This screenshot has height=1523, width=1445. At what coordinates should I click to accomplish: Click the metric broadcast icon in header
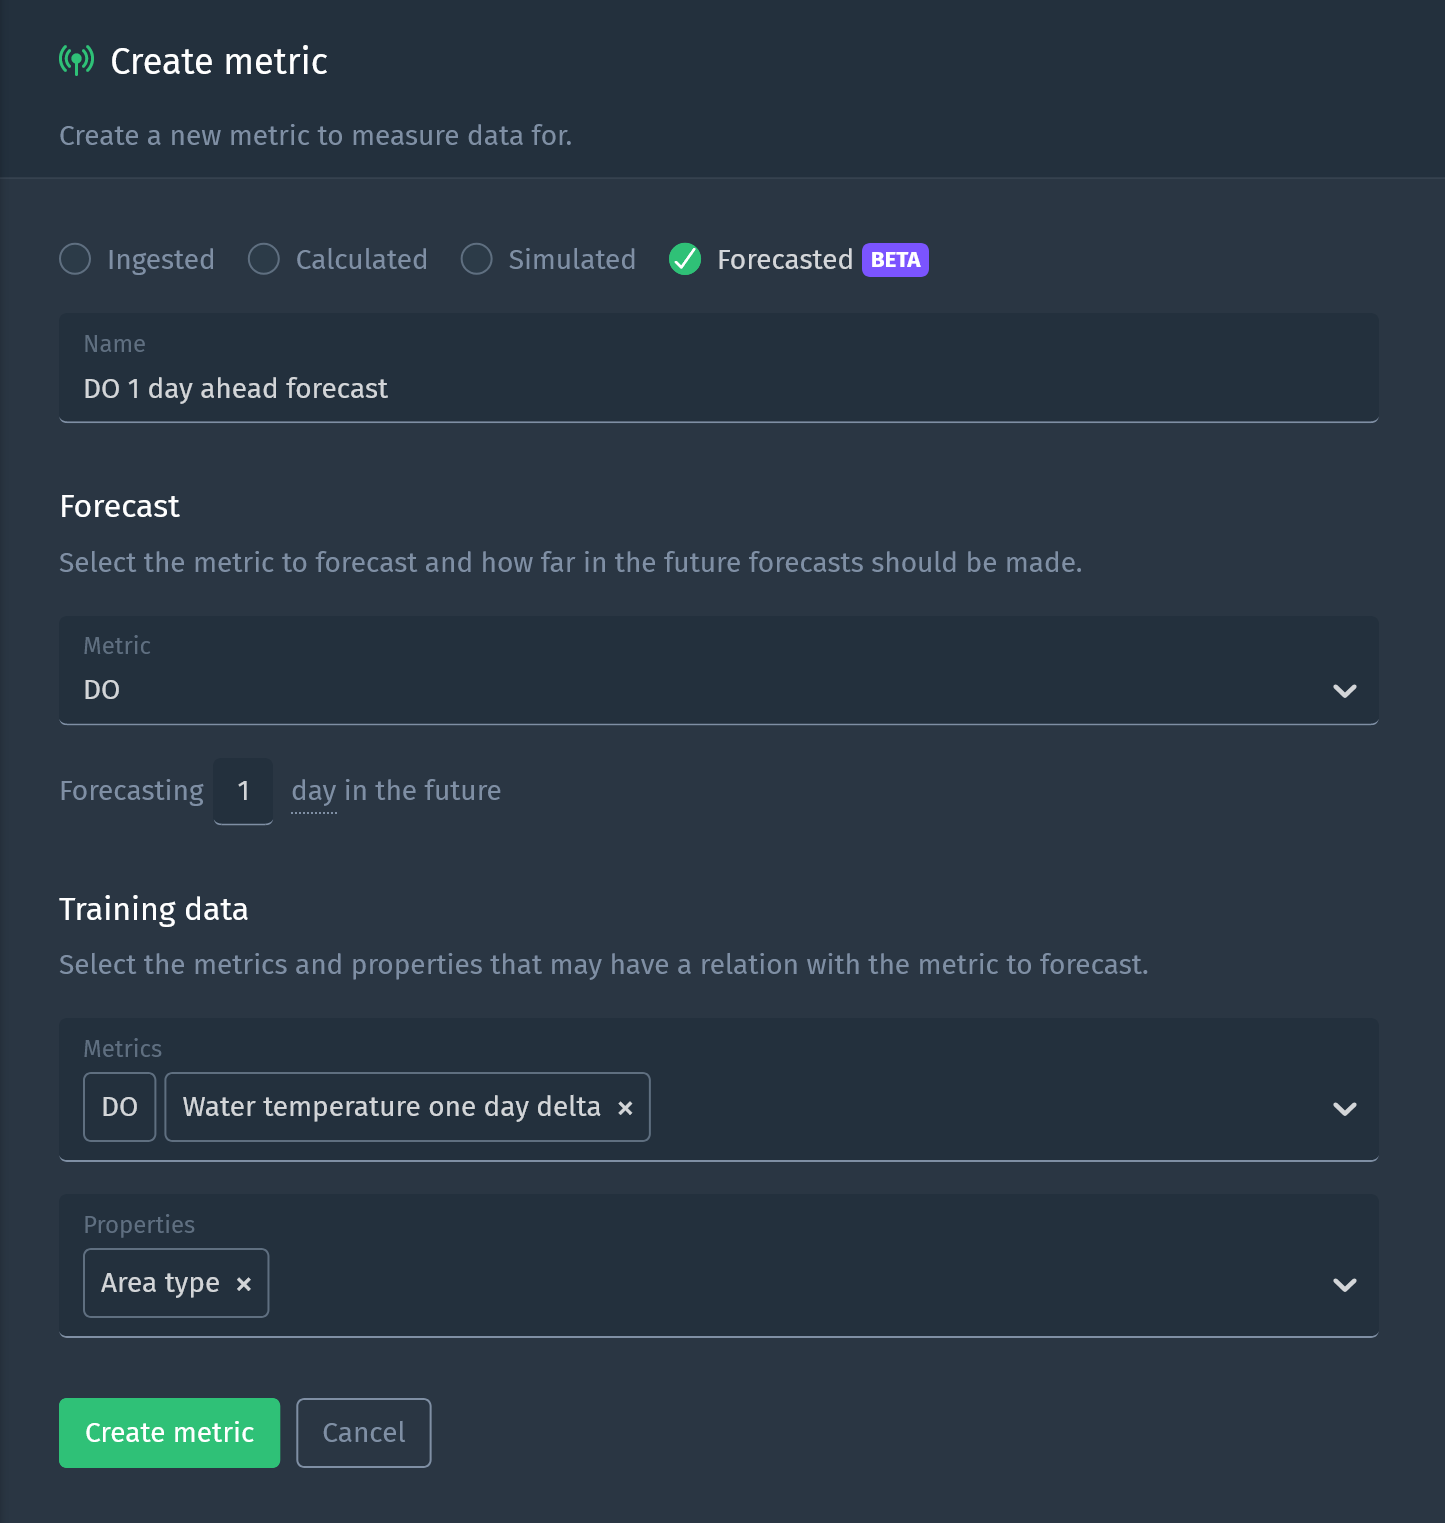tap(76, 61)
